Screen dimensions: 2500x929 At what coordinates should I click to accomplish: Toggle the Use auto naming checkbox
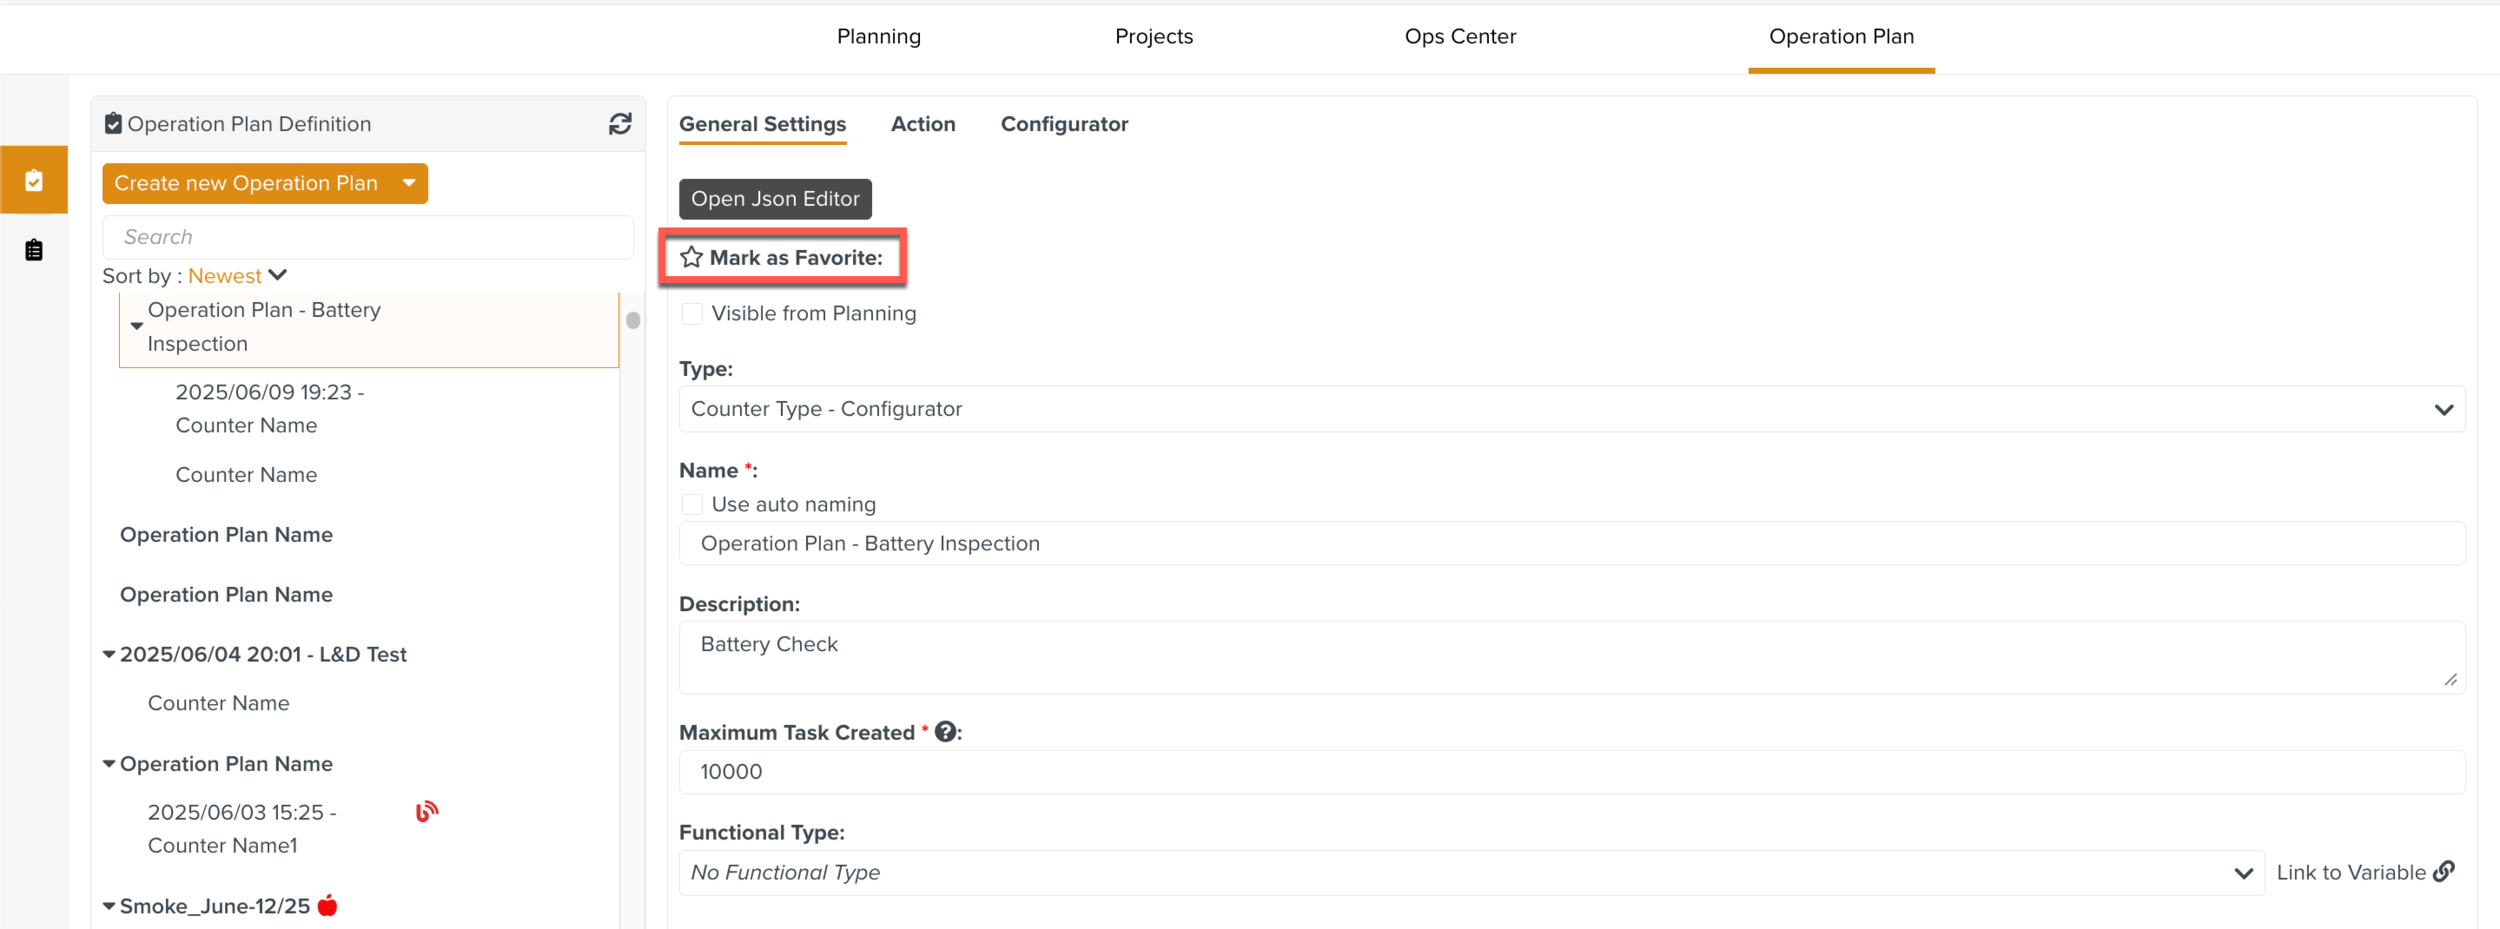tap(692, 505)
